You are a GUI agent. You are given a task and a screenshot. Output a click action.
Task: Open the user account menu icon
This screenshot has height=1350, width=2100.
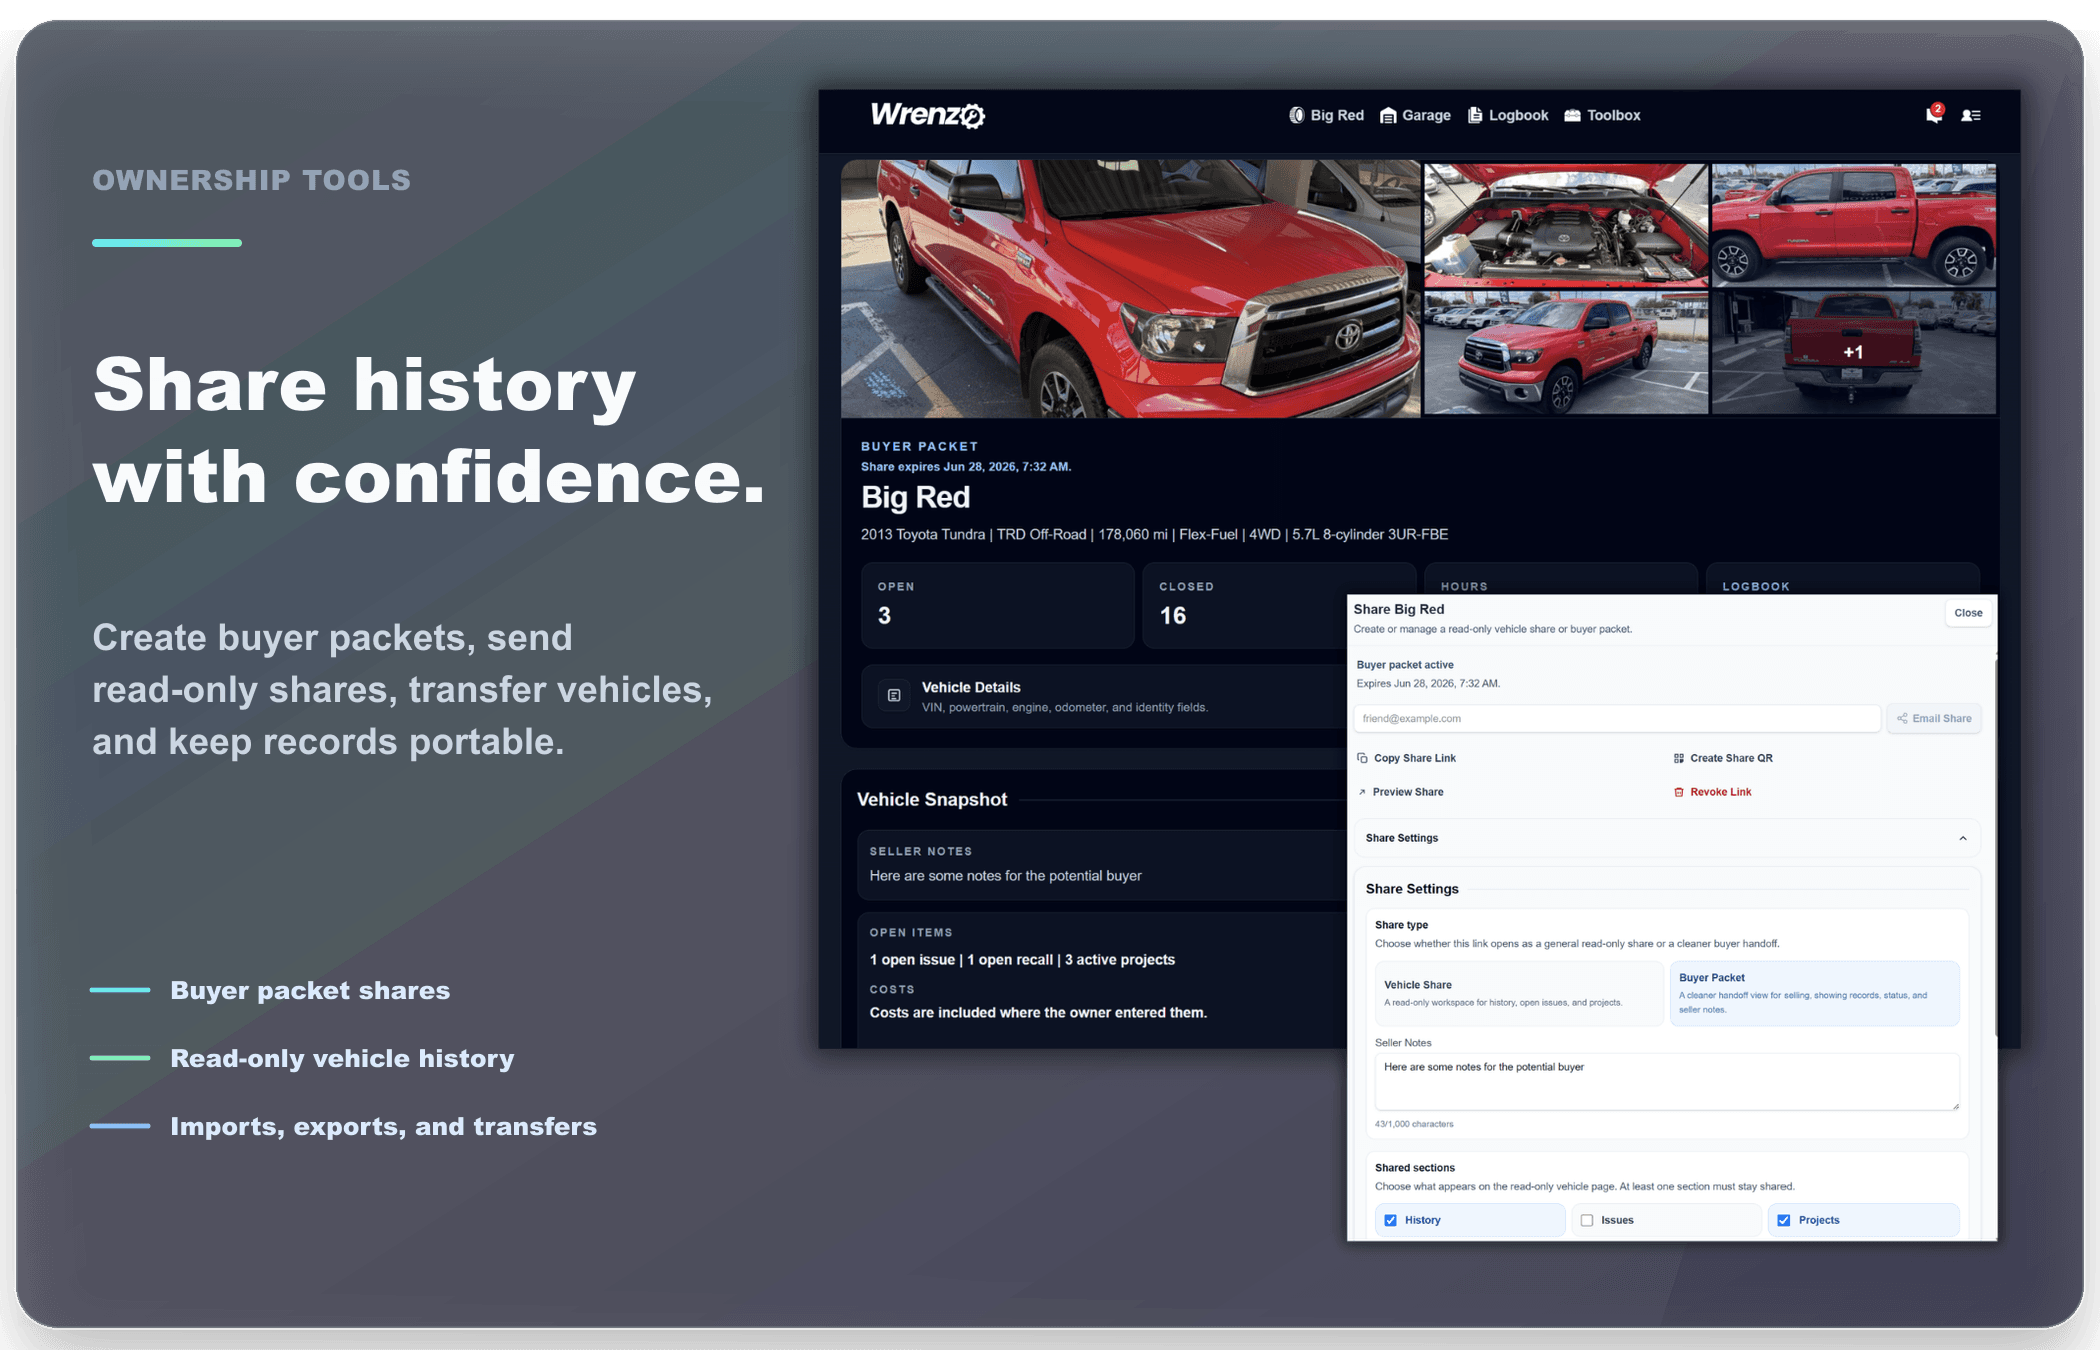pyautogui.click(x=1971, y=115)
